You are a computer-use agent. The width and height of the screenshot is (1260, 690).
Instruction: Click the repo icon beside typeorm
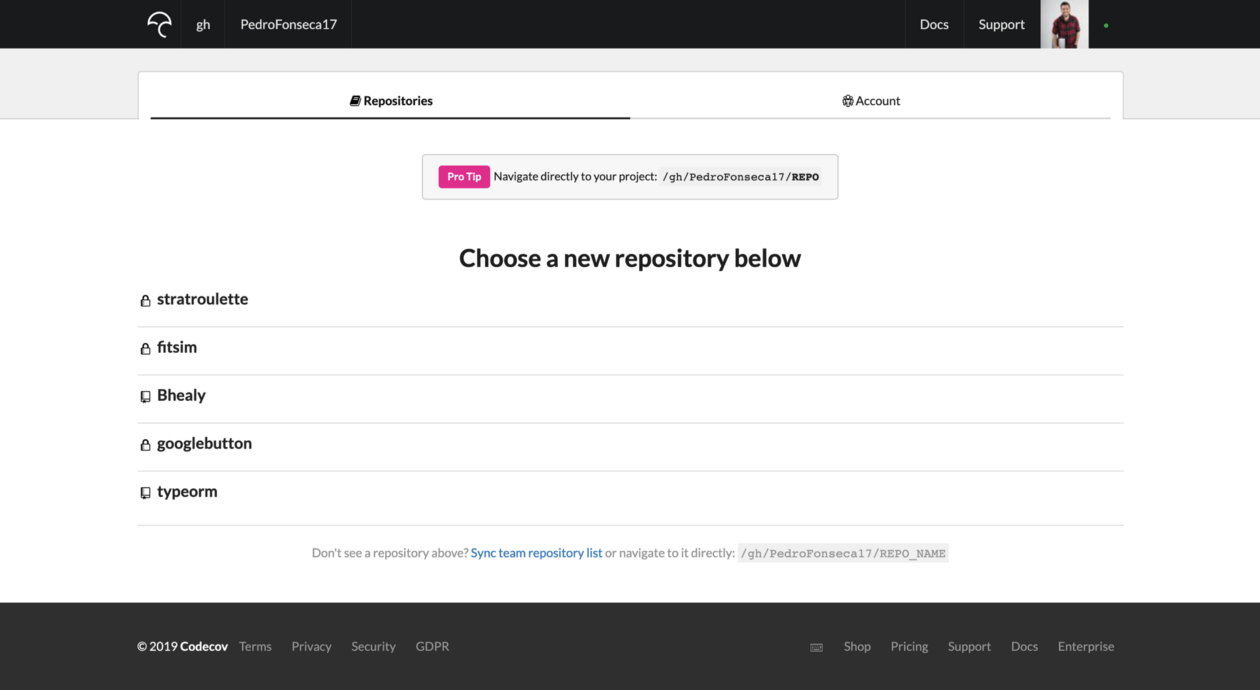(x=145, y=493)
